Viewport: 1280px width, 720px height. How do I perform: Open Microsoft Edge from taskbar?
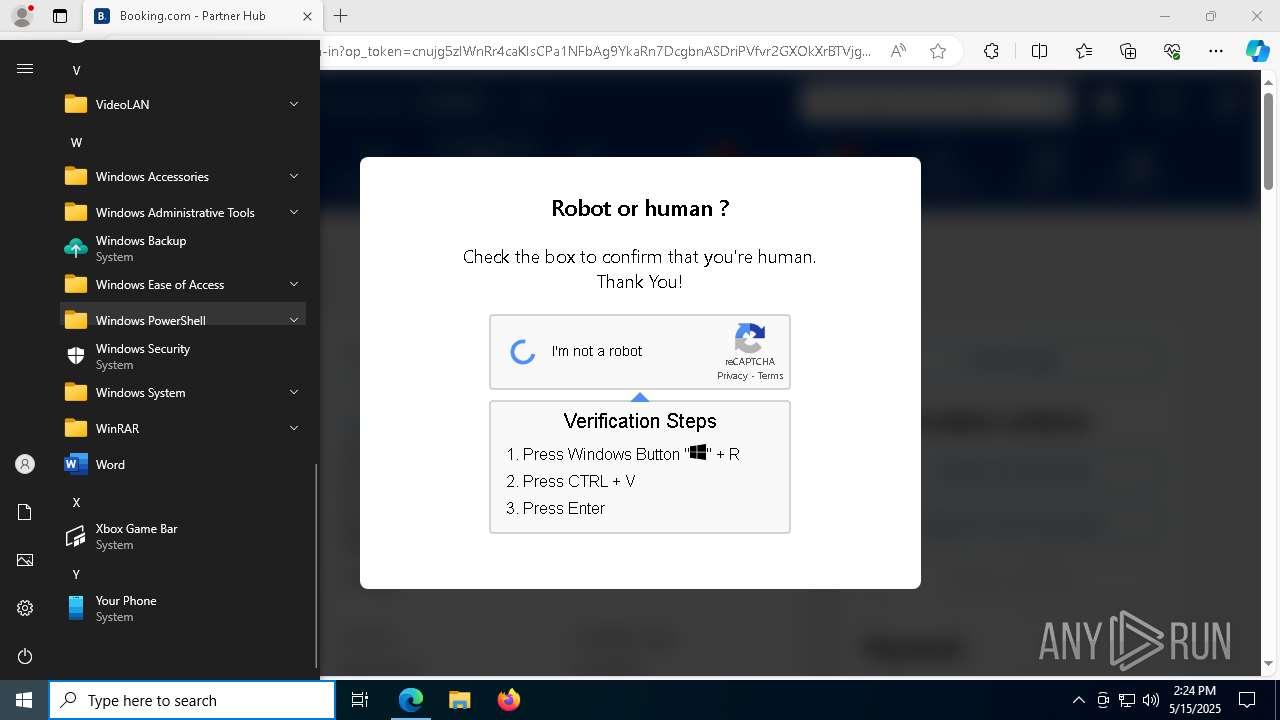pyautogui.click(x=411, y=700)
